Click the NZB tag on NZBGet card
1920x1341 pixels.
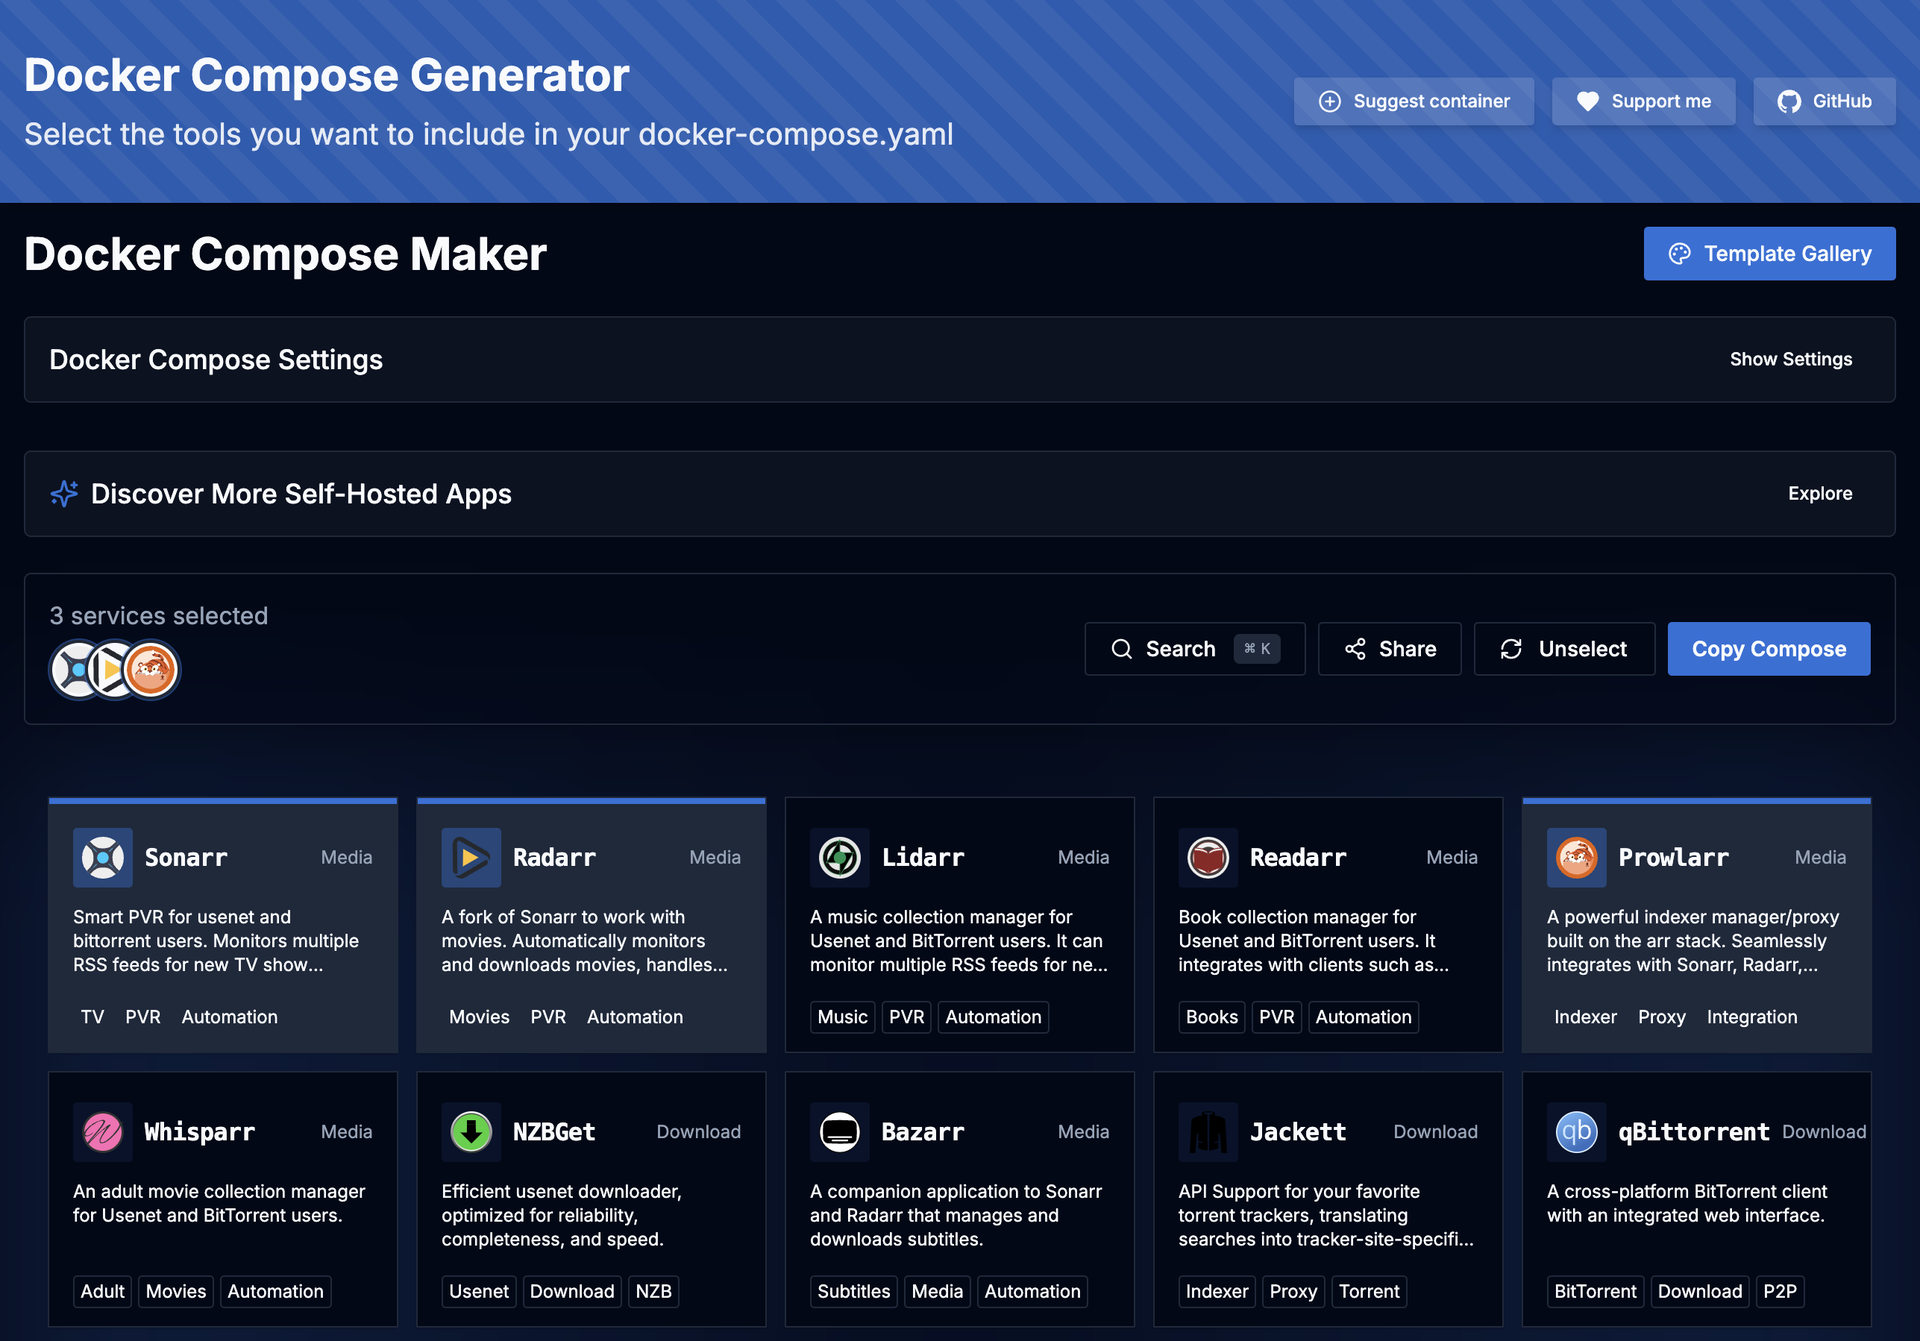click(x=653, y=1291)
